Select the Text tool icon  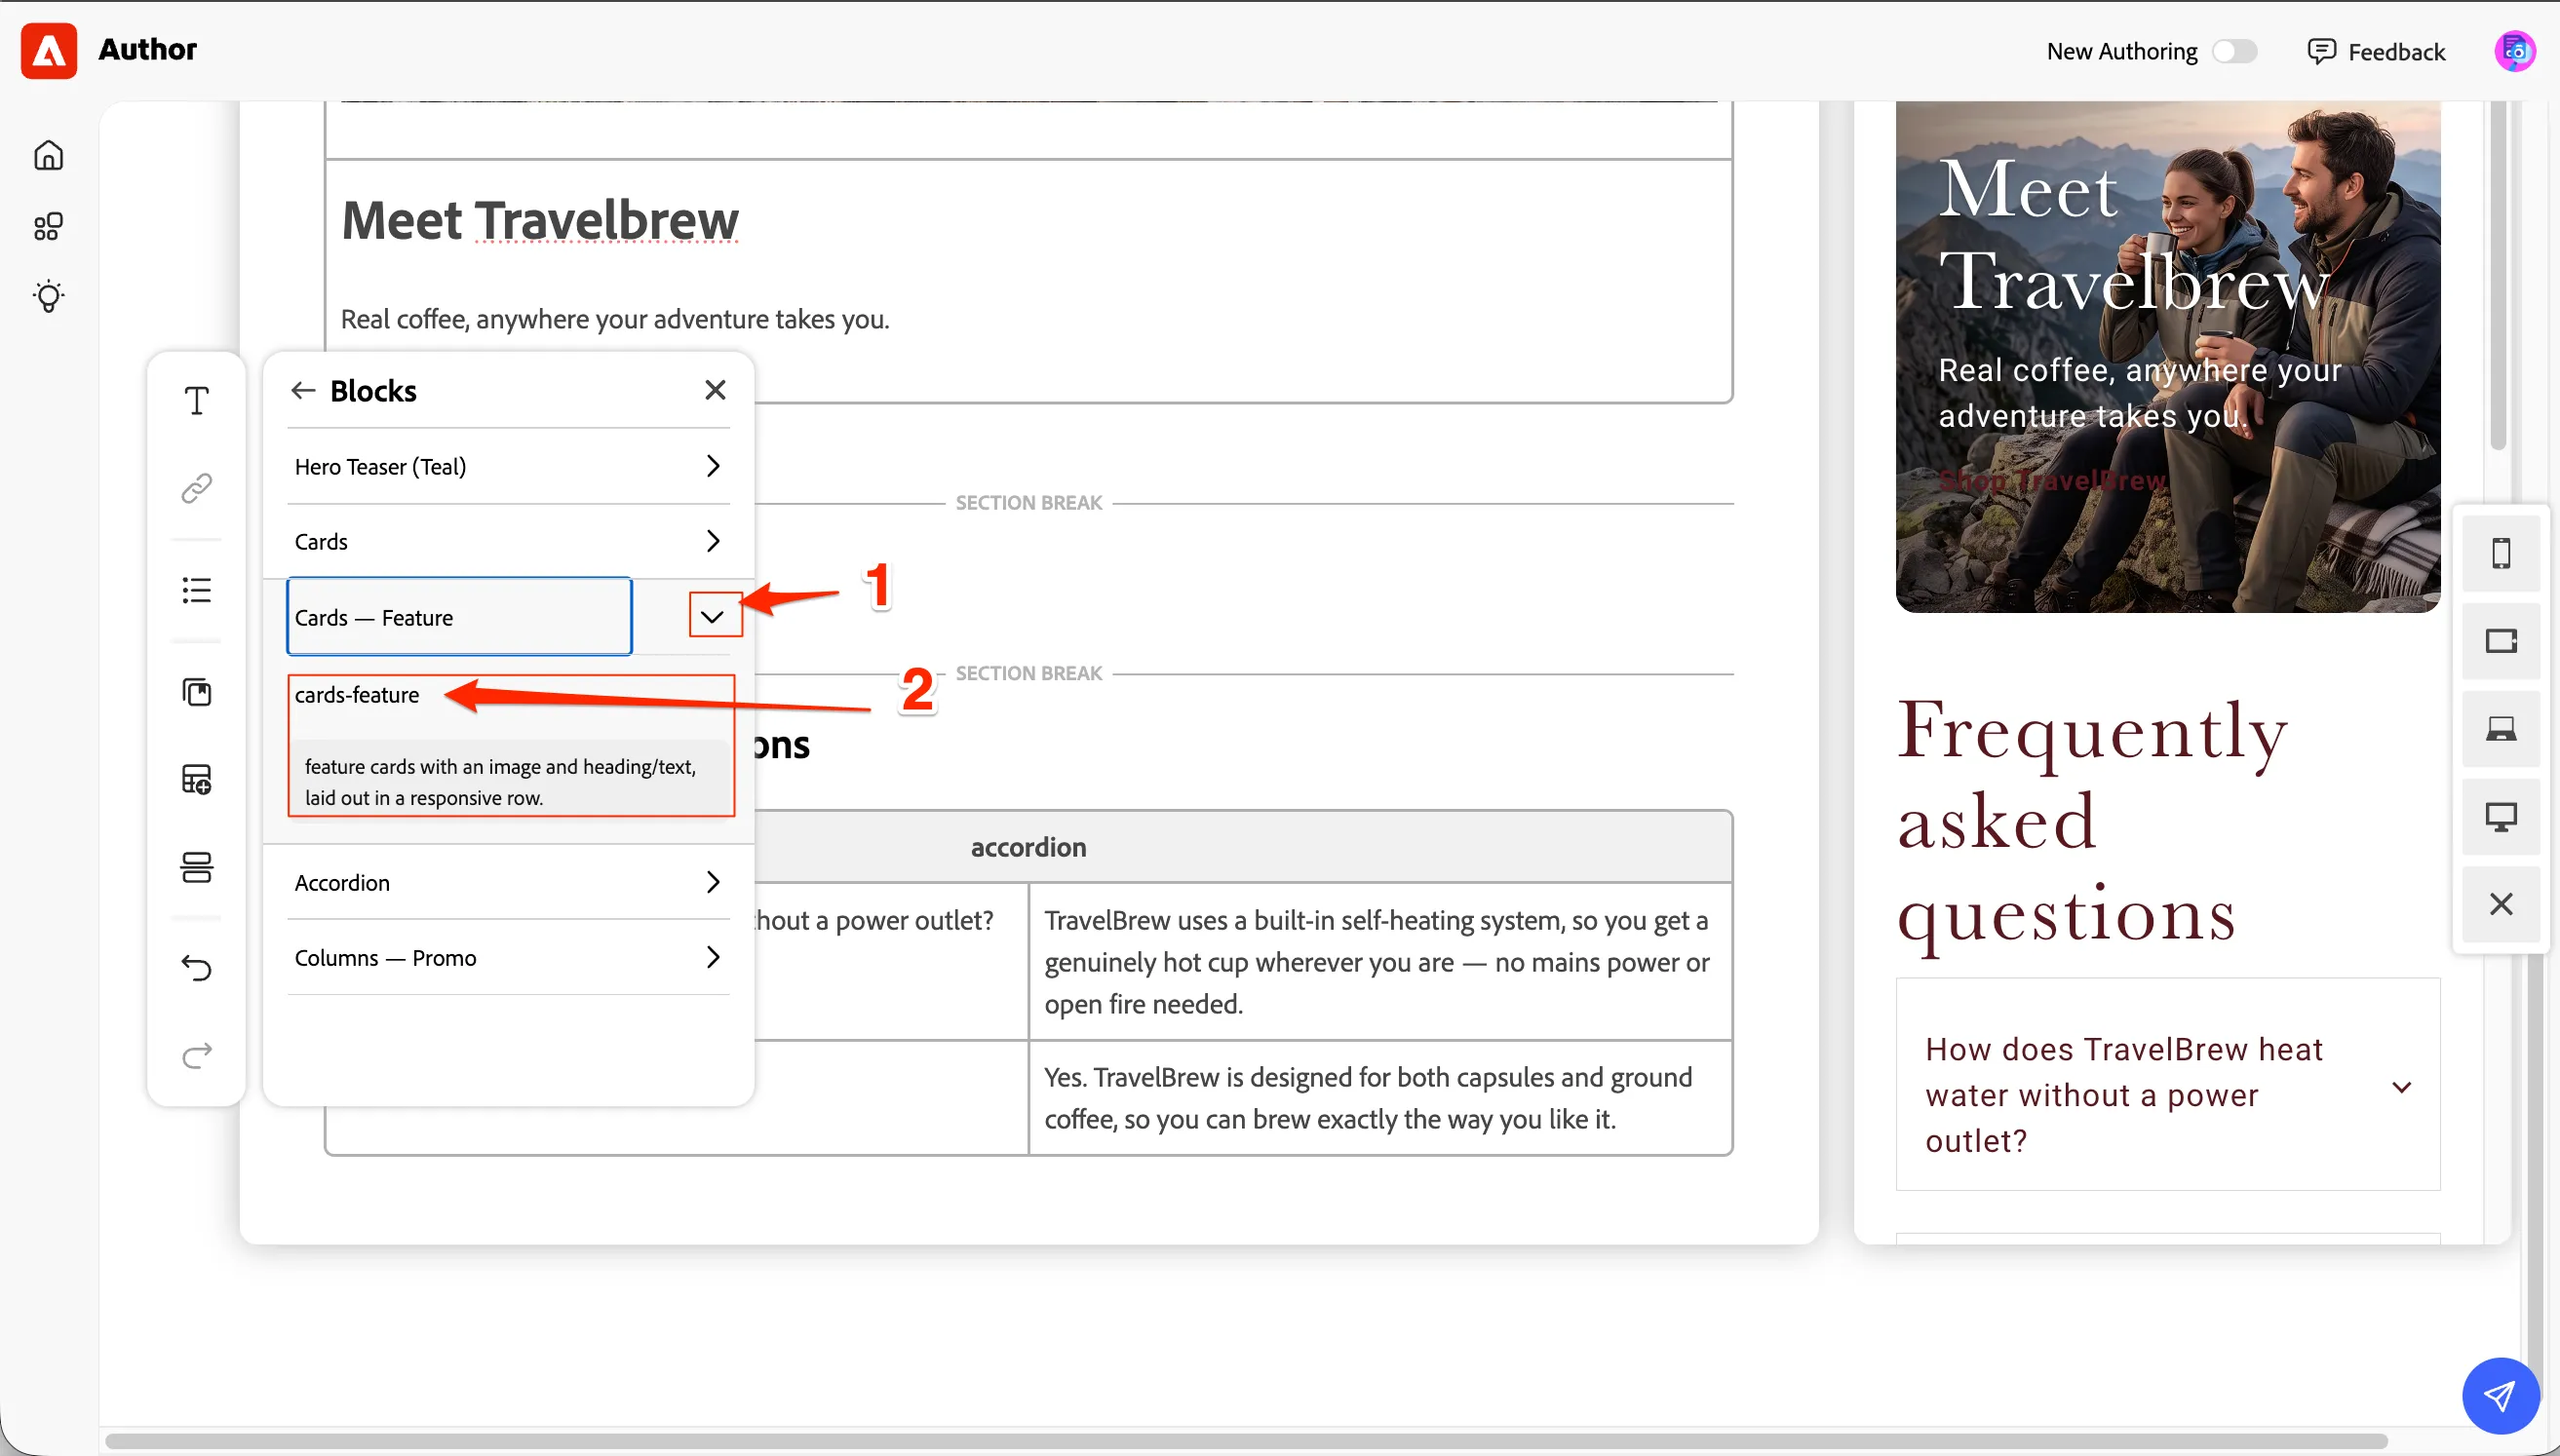(197, 401)
